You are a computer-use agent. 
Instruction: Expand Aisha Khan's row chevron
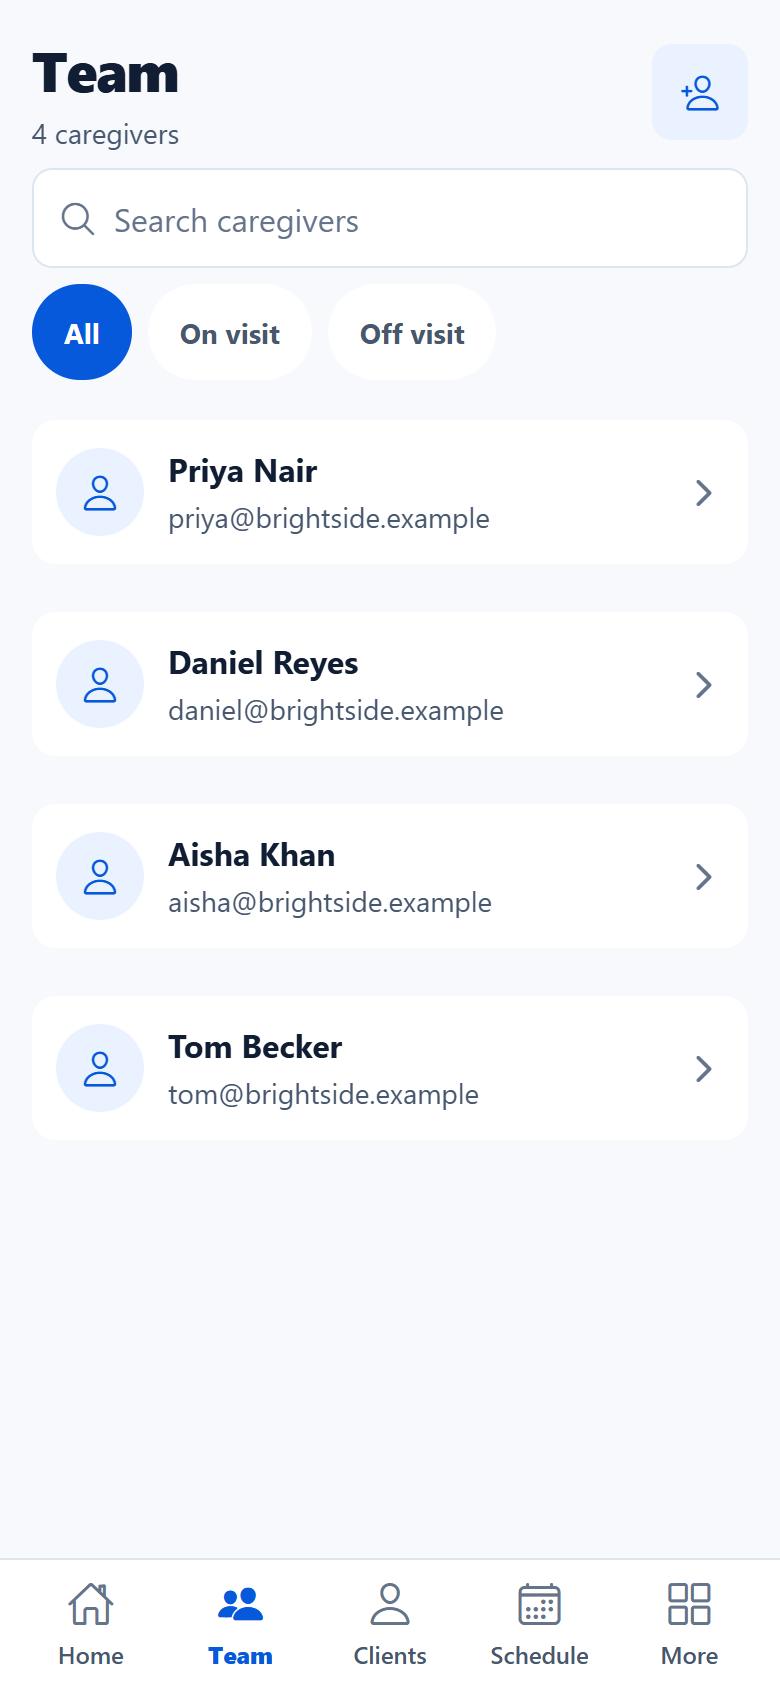coord(704,876)
